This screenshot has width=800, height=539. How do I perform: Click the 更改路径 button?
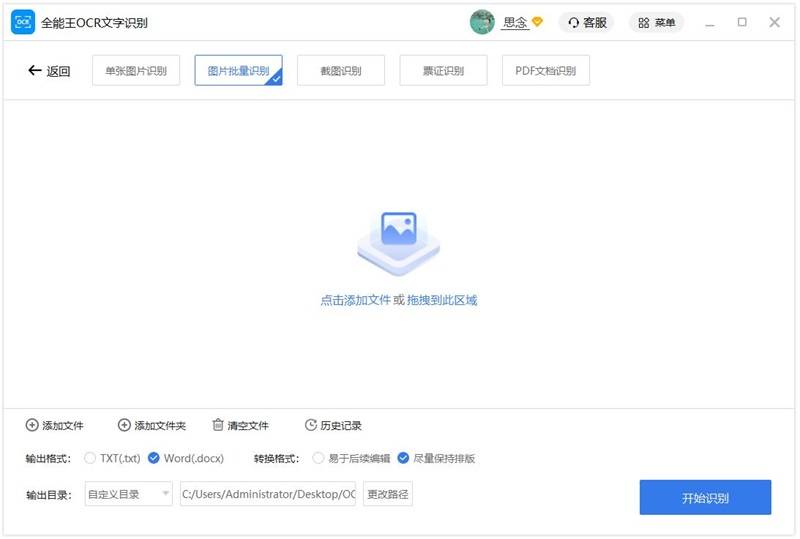click(x=388, y=494)
